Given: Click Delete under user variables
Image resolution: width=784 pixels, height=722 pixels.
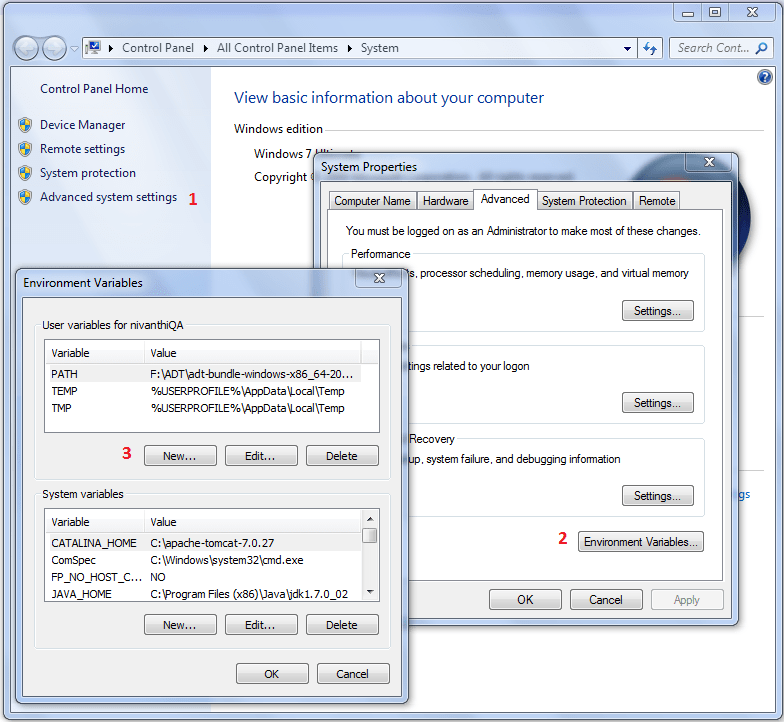Looking at the screenshot, I should 342,456.
